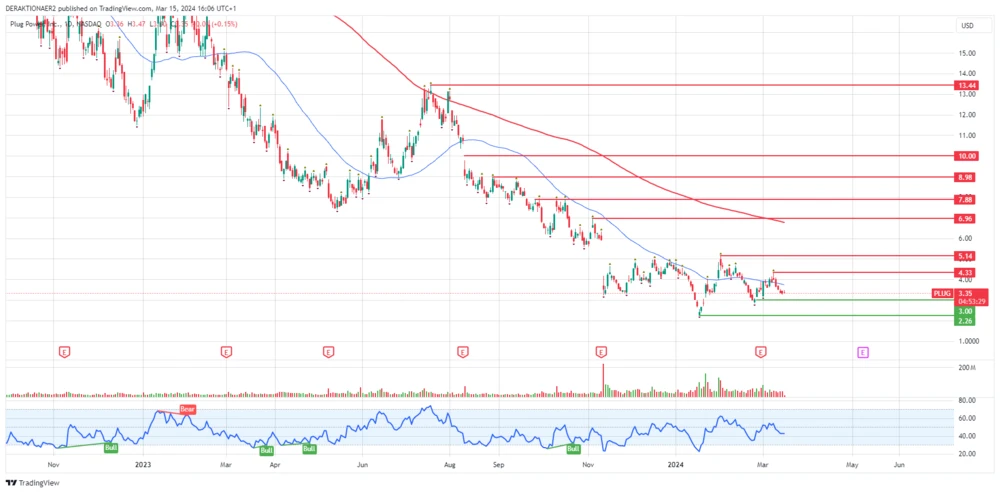Click the 5.14 resistance level label
The image size is (1000, 493).
[964, 256]
